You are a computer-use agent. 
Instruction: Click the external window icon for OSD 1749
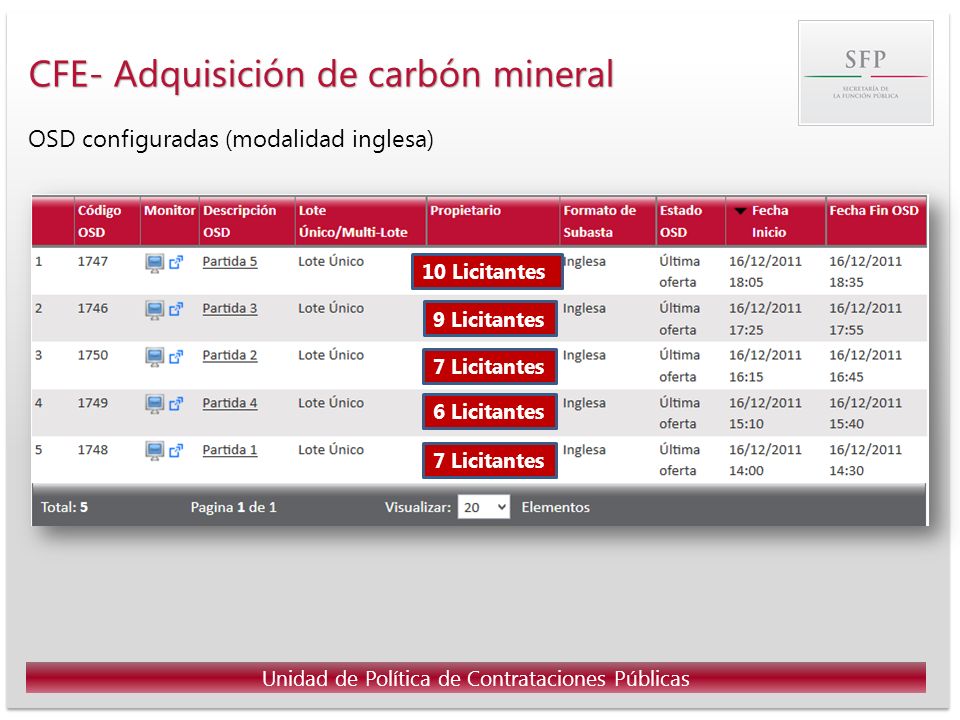pos(176,403)
